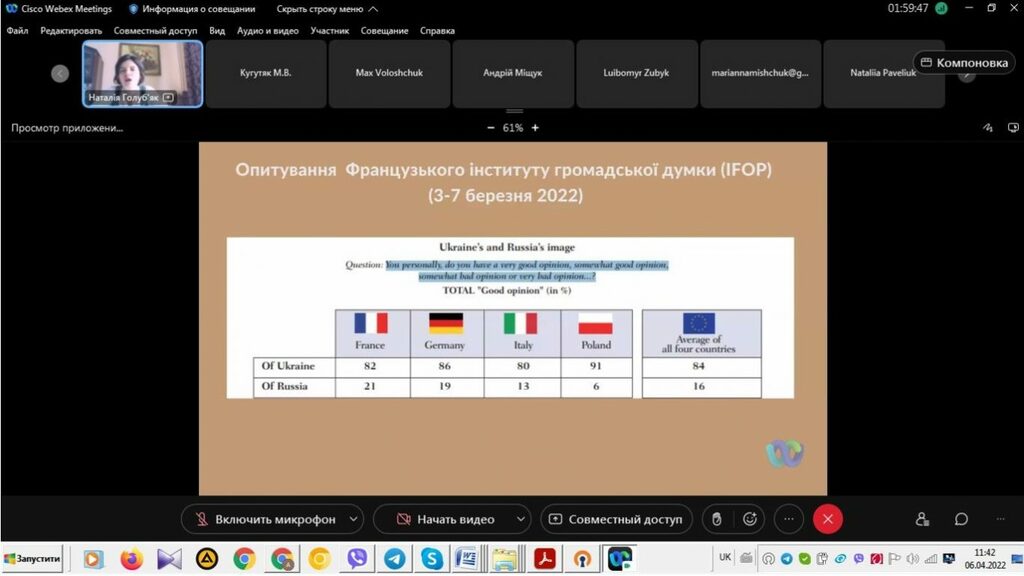Open the Компоновка layout menu

[963, 63]
